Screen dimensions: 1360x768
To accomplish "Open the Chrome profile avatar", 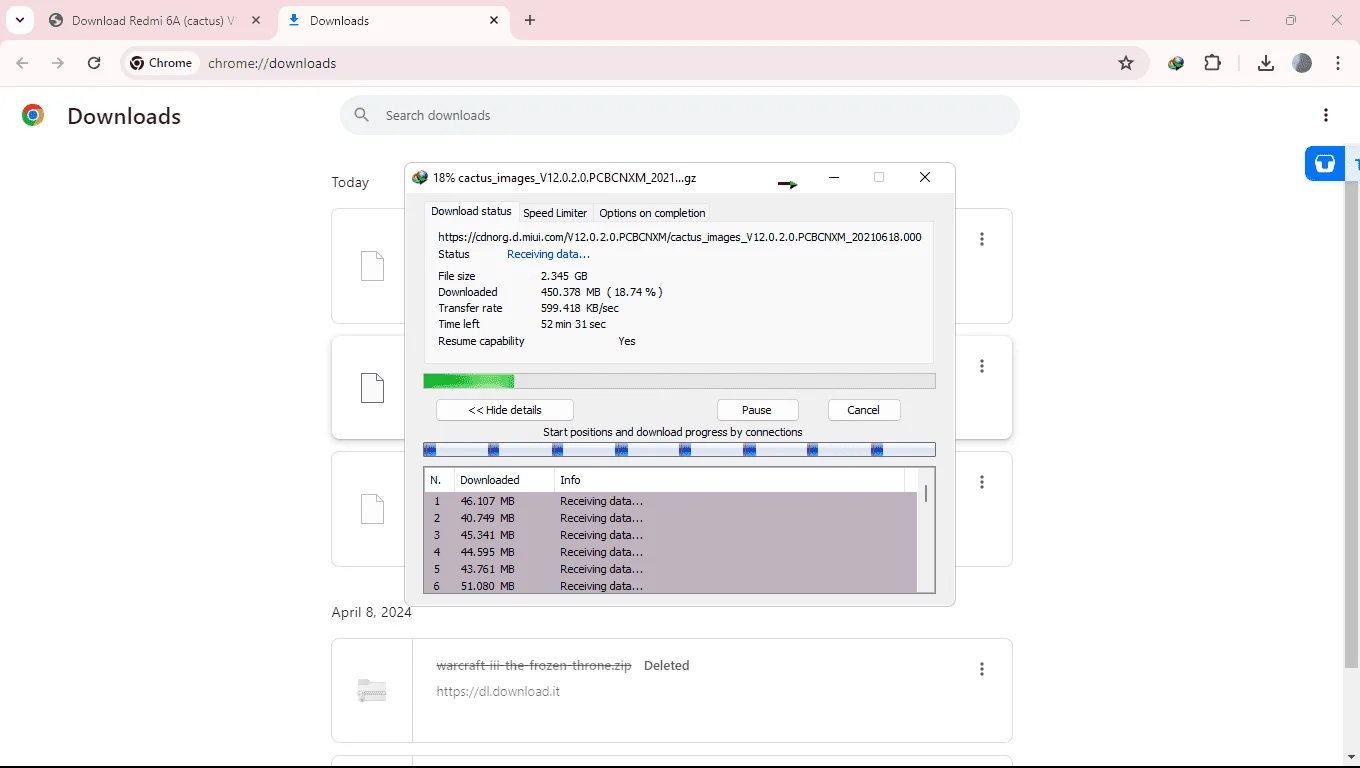I will click(1302, 63).
